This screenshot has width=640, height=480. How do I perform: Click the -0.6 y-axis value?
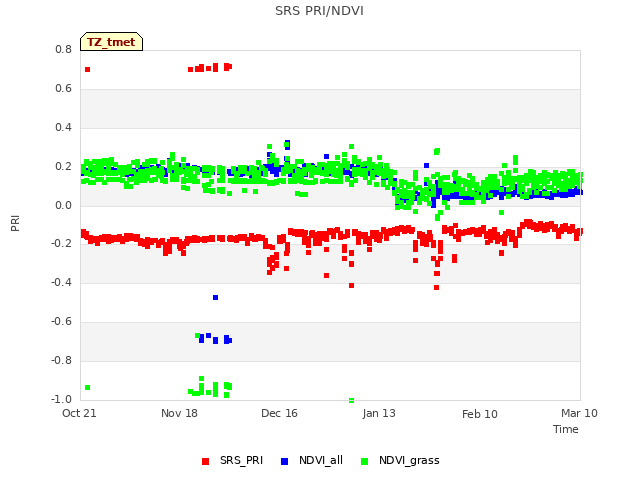tap(61, 322)
